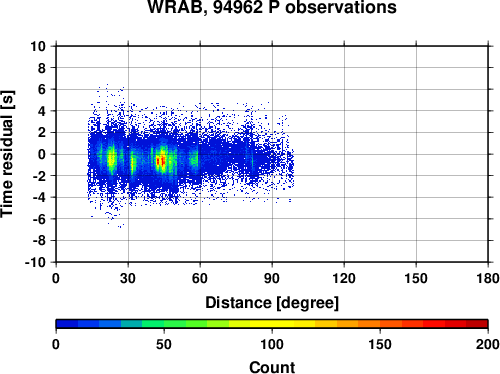
Task: Select the dark red end of the colorbar
Action: (477, 324)
